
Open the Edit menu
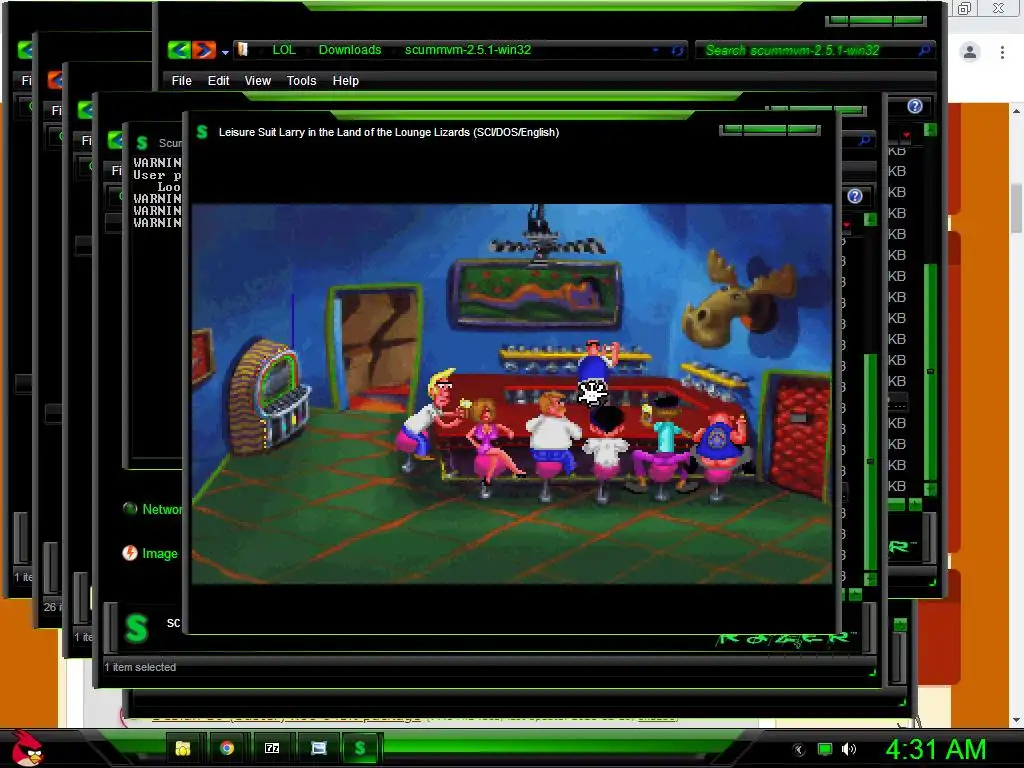coord(218,80)
